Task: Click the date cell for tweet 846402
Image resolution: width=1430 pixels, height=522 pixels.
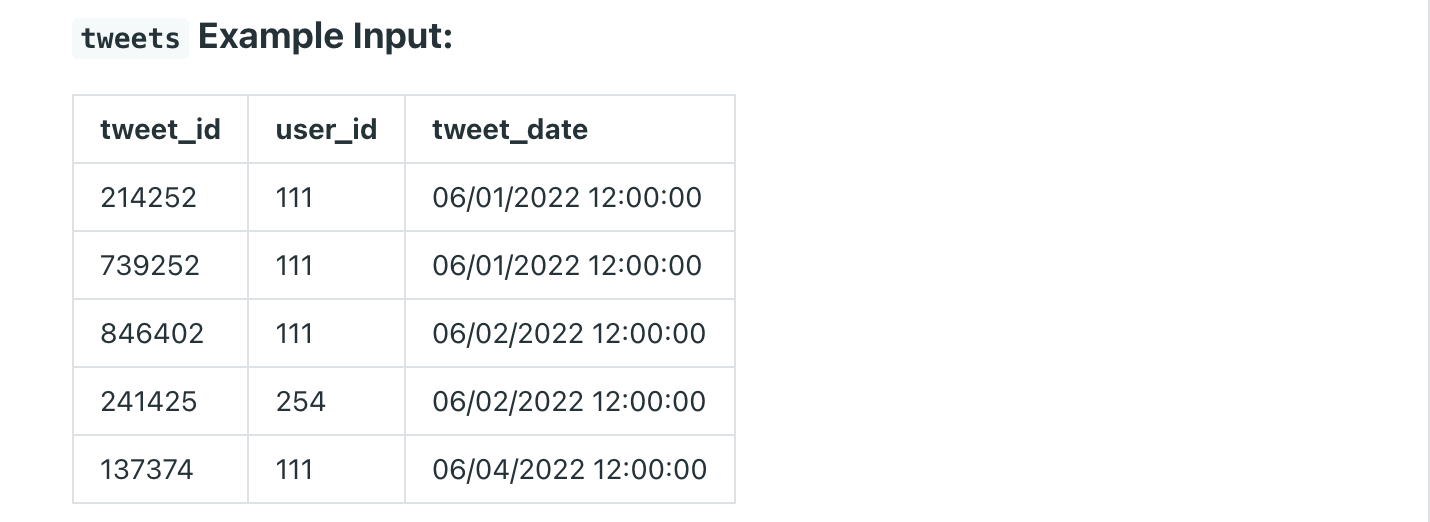Action: [x=569, y=333]
